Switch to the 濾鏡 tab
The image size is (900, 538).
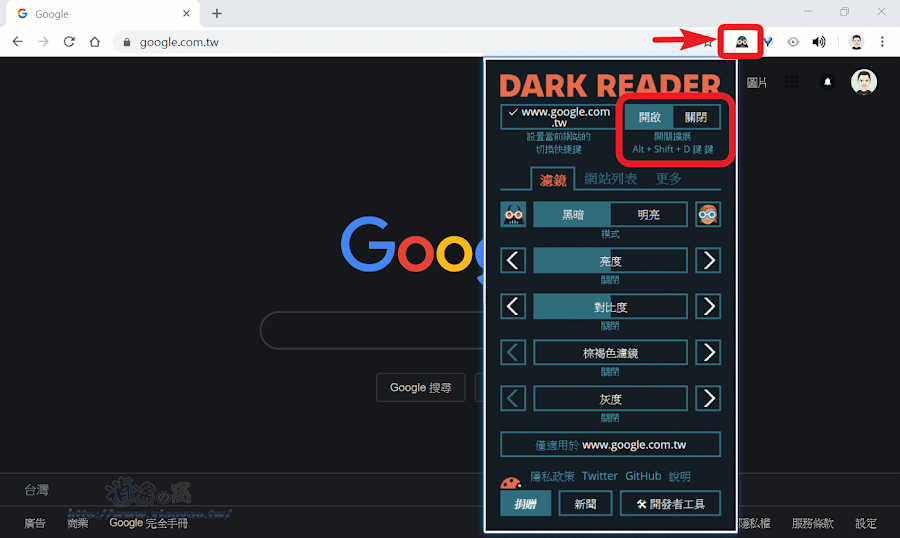[553, 180]
